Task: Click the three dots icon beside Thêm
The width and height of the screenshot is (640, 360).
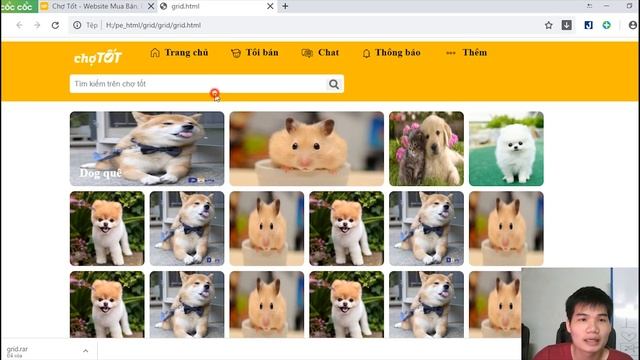Action: (x=451, y=53)
